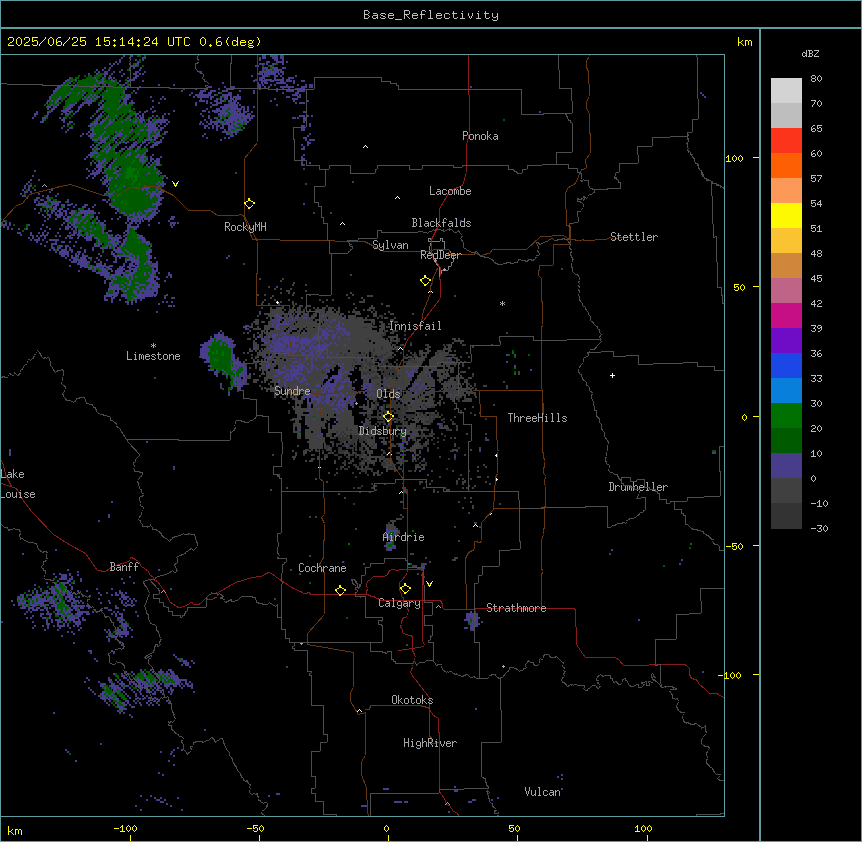Screen dimensions: 862x842
Task: Select the slate purple 0–10 dBZ legend band
Action: click(x=786, y=466)
